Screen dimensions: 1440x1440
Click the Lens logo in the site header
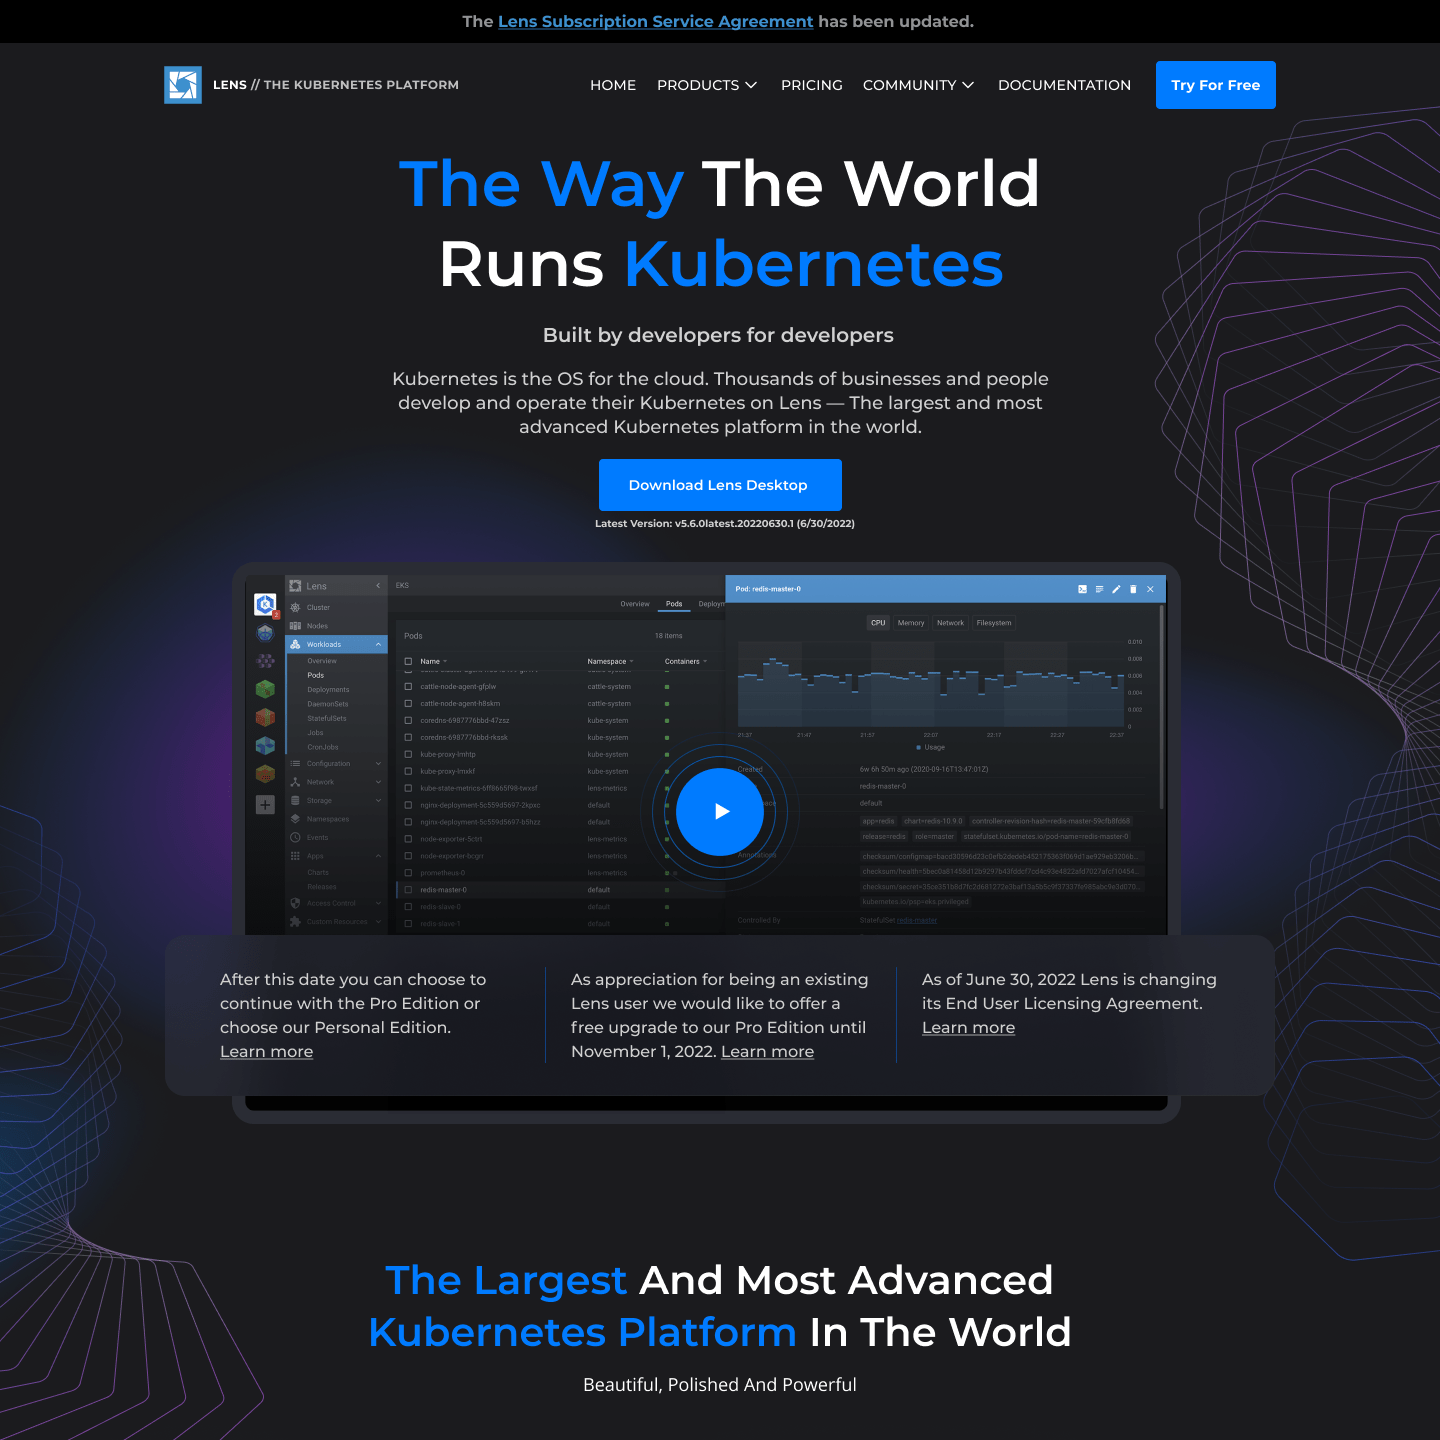click(183, 85)
